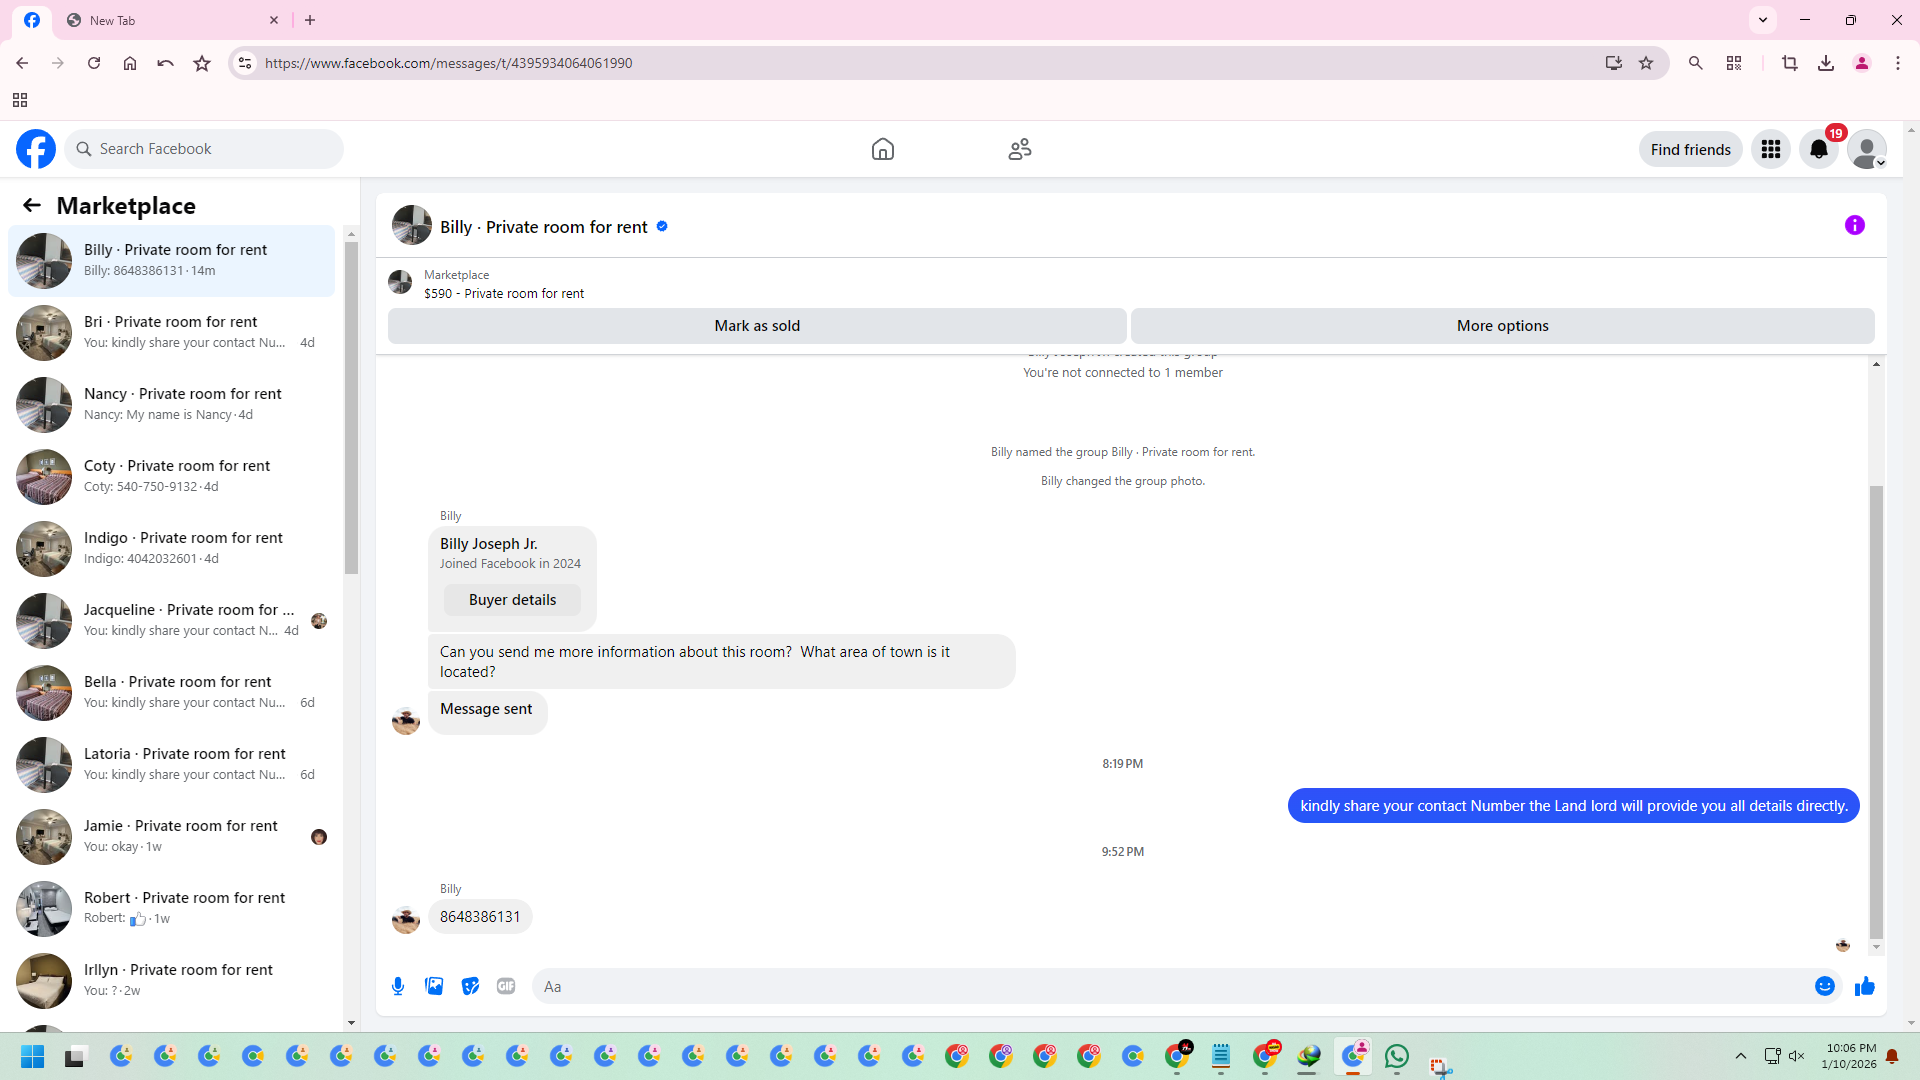The image size is (1920, 1080).
Task: Open the Friends tab
Action: click(x=1020, y=149)
